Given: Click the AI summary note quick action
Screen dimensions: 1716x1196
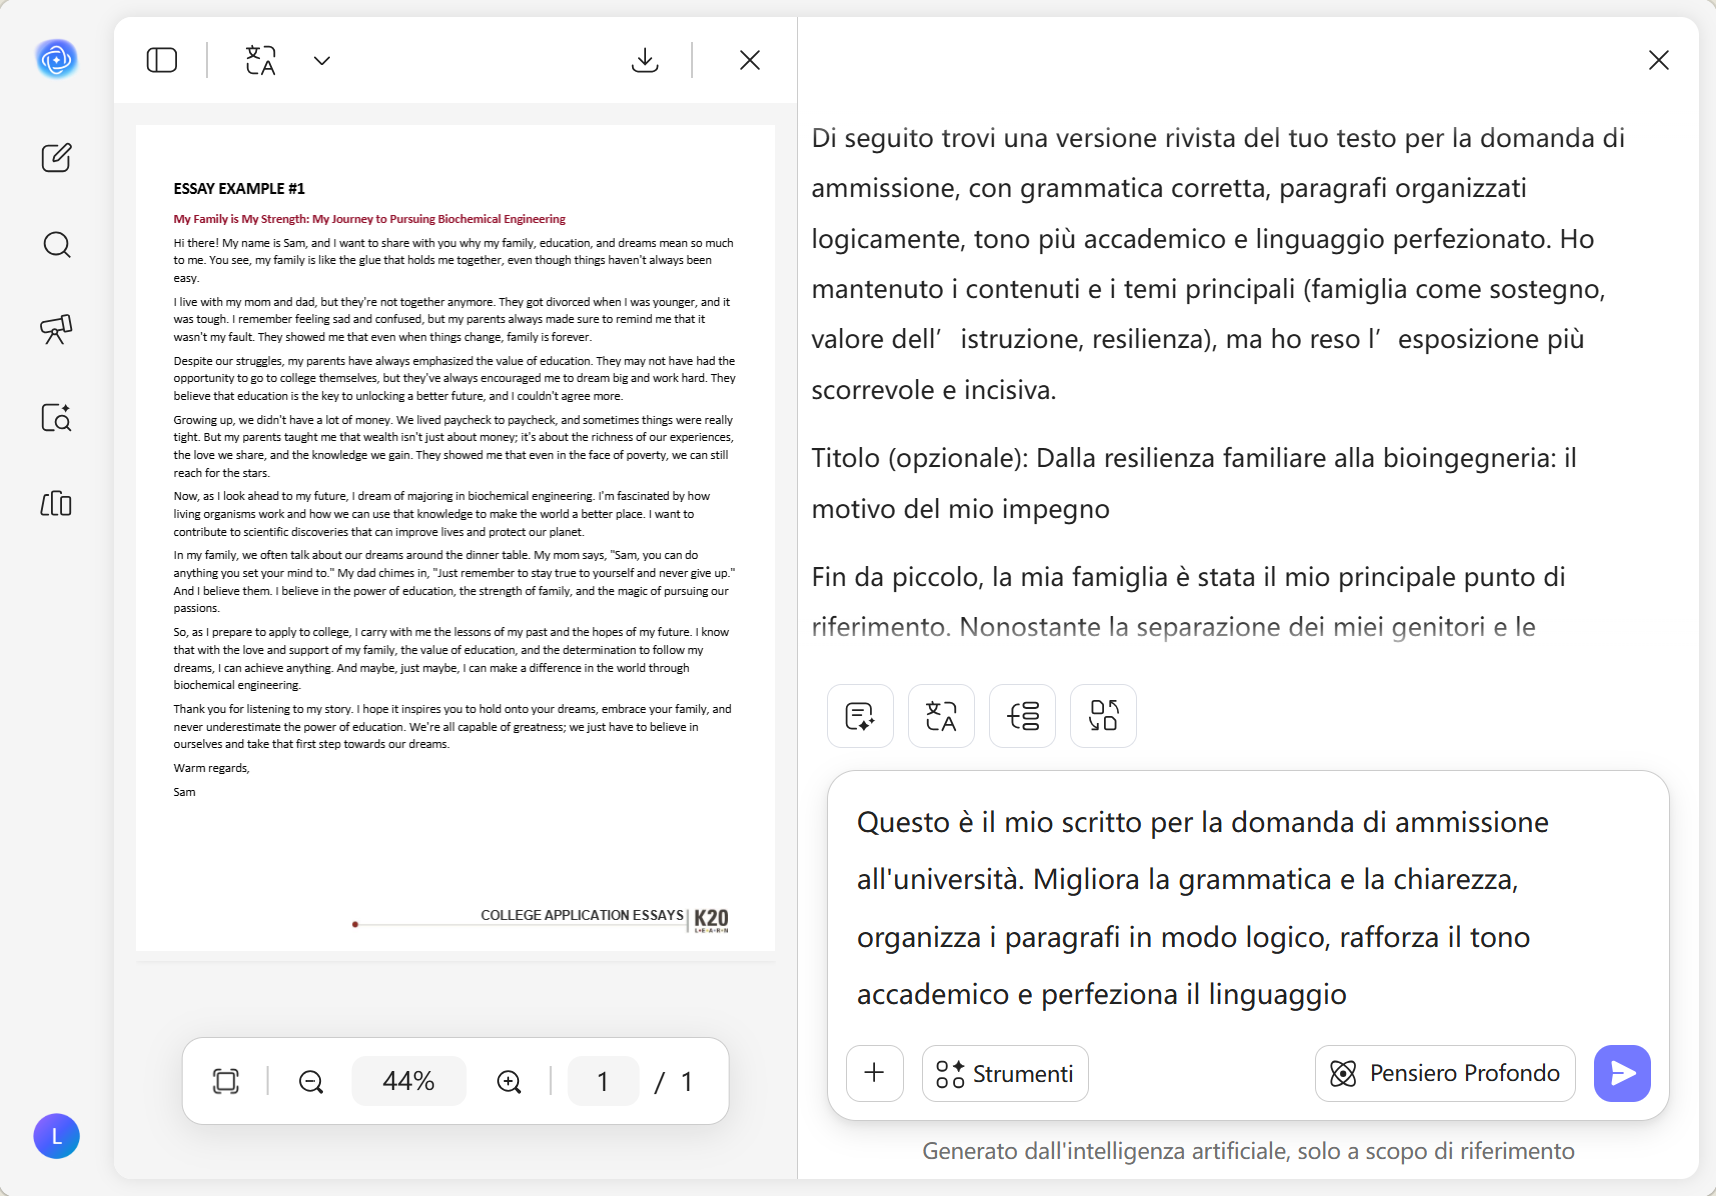Looking at the screenshot, I should pyautogui.click(x=861, y=716).
